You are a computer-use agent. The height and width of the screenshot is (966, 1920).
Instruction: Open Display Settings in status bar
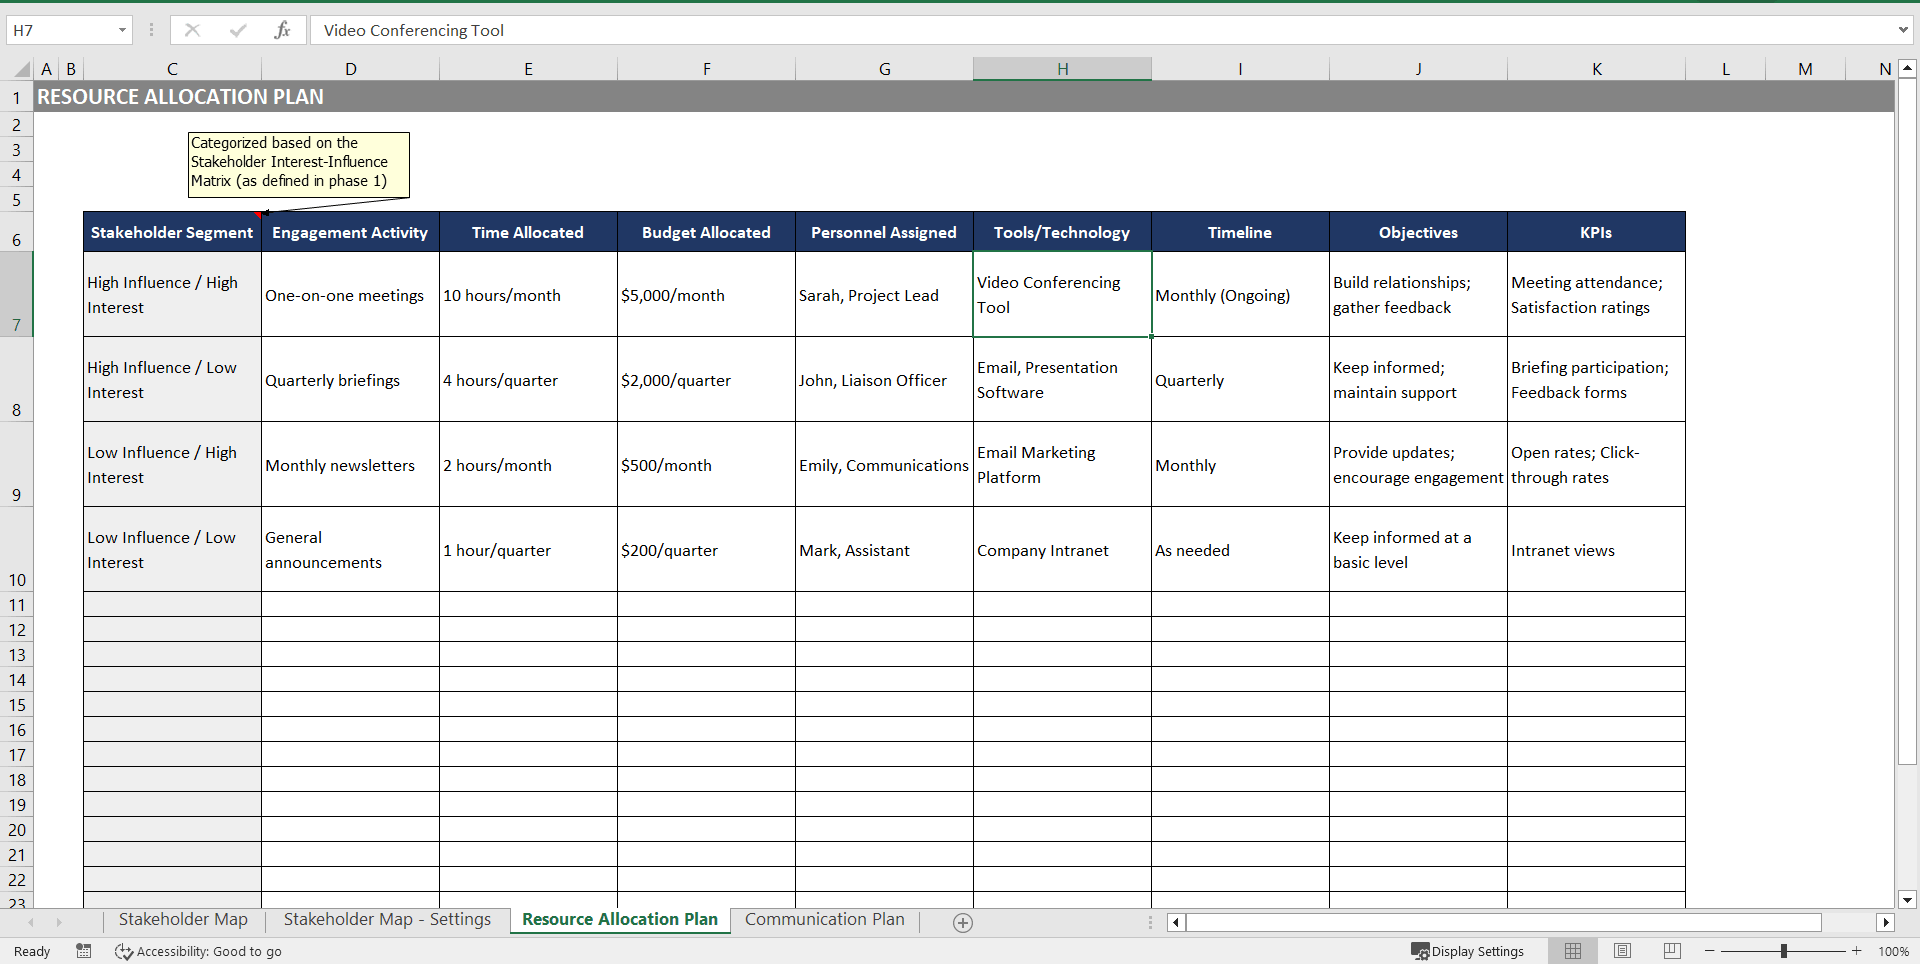pyautogui.click(x=1467, y=951)
